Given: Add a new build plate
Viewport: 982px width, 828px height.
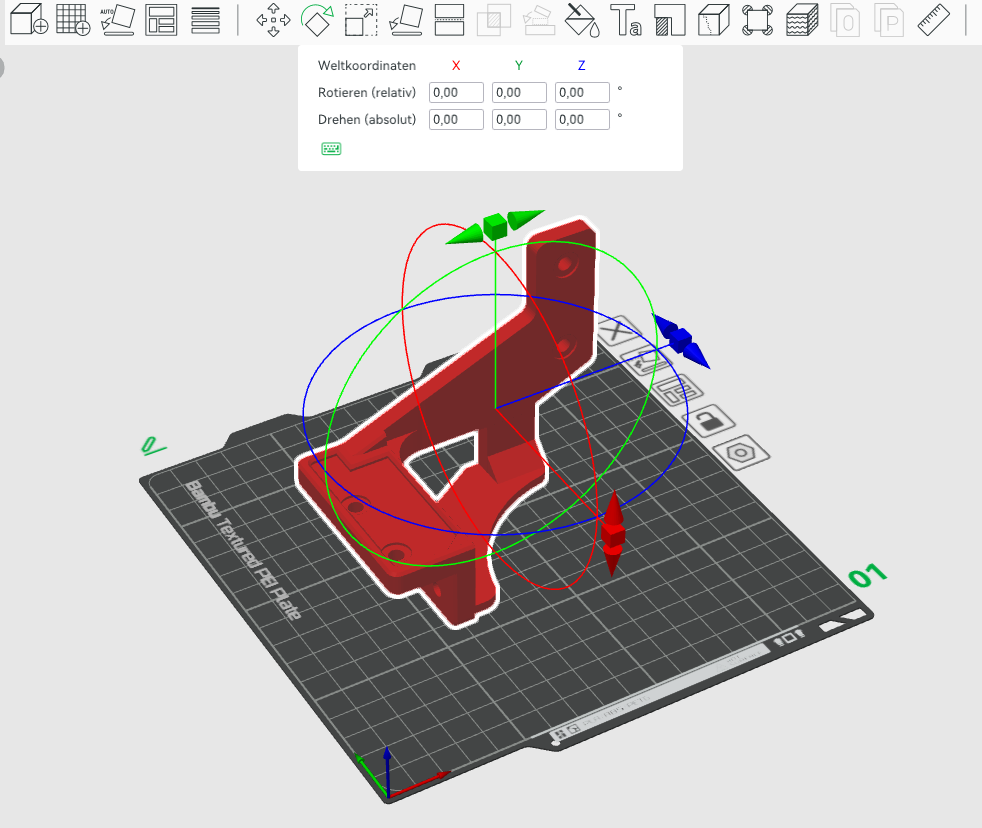Looking at the screenshot, I should (73, 18).
